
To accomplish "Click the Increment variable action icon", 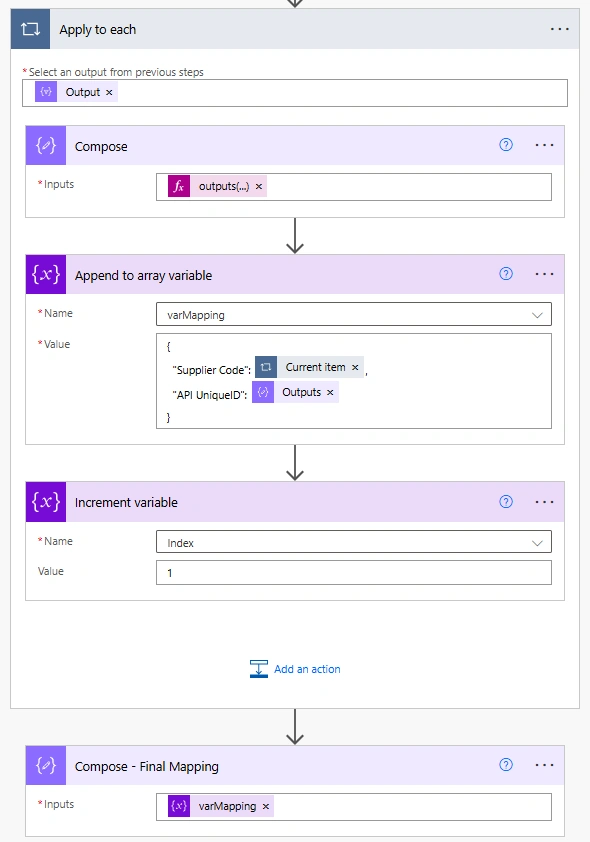I will (46, 502).
